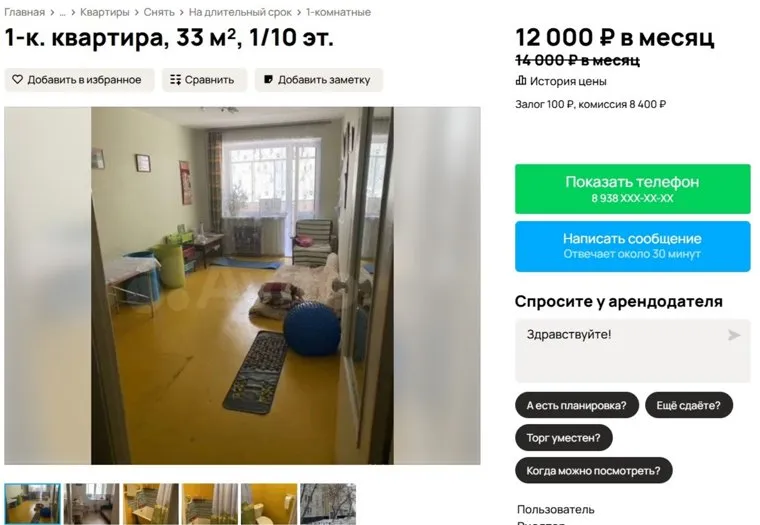Click the Показать телефон button
The width and height of the screenshot is (760, 525).
click(633, 189)
